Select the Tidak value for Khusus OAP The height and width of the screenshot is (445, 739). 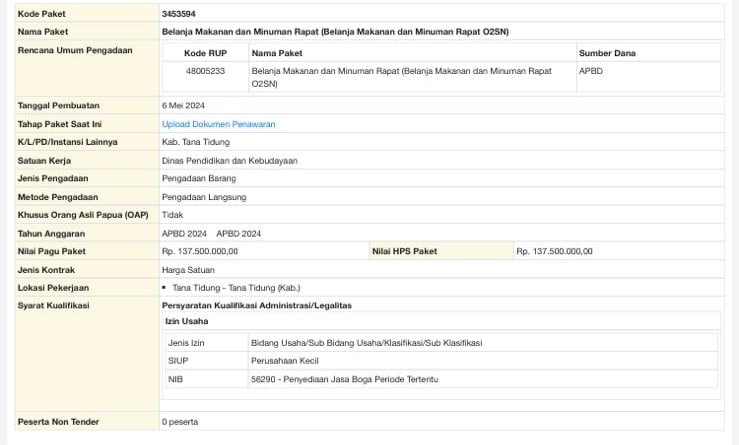tap(172, 215)
